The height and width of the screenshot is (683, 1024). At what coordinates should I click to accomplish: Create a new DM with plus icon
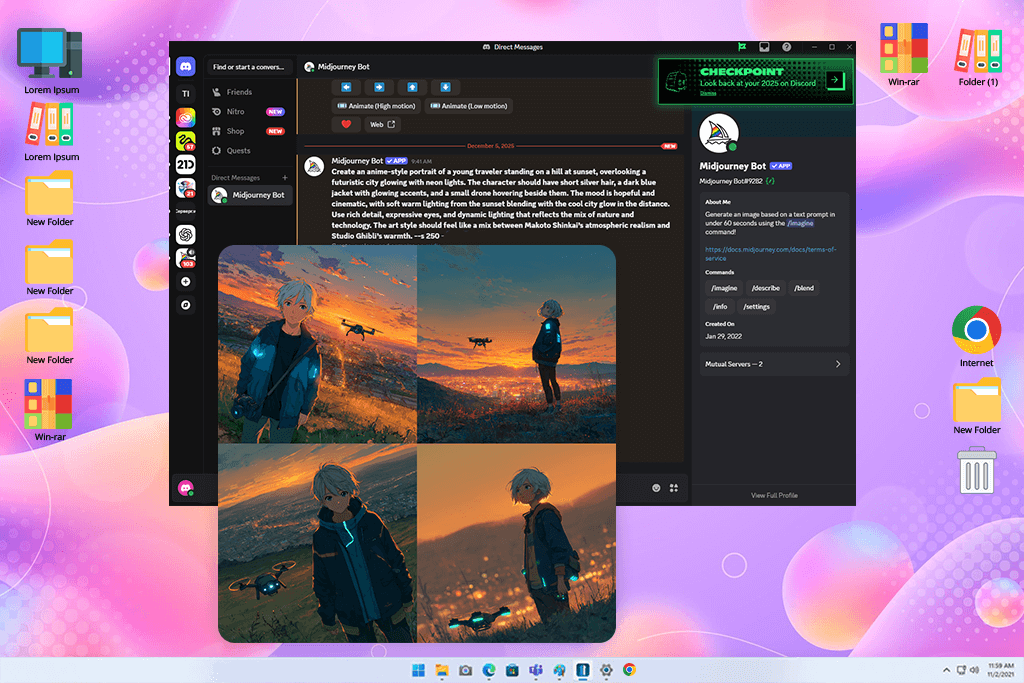(285, 178)
